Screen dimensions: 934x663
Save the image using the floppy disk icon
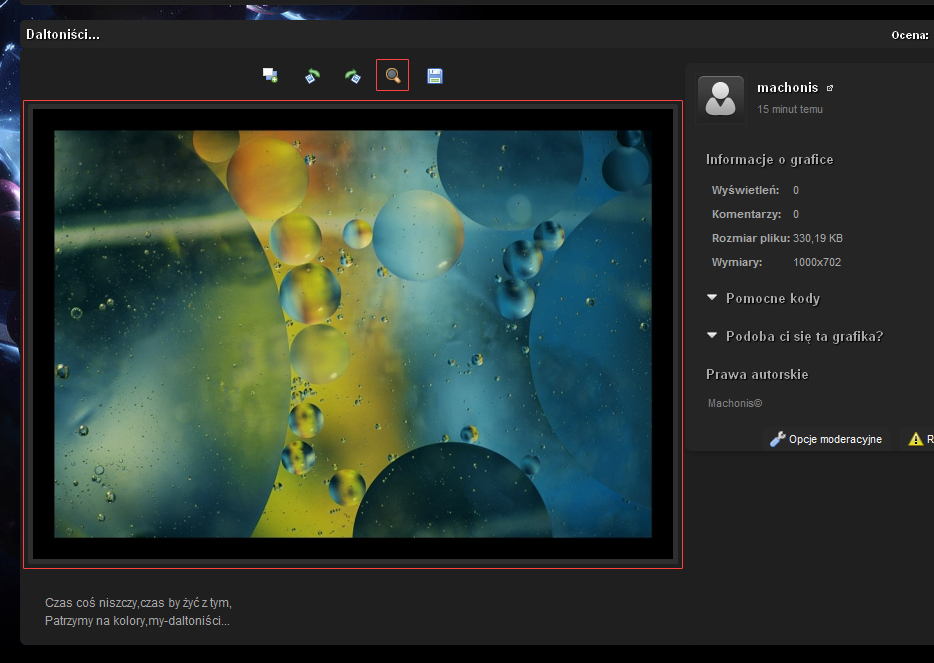pos(435,76)
